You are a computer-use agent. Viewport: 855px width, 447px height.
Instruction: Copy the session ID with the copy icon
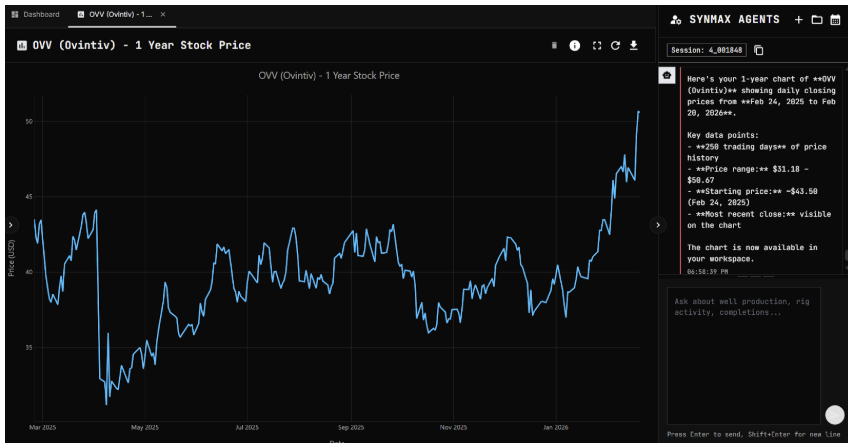pyautogui.click(x=759, y=50)
